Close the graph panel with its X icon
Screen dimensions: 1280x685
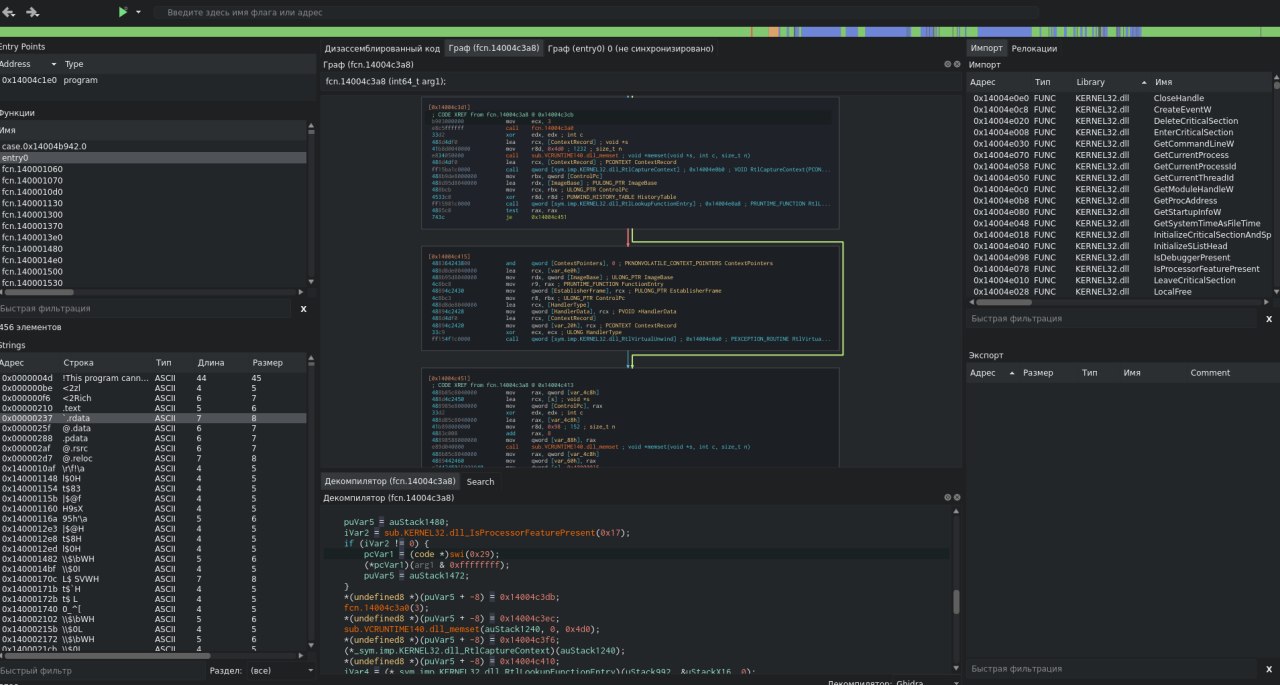tap(956, 64)
